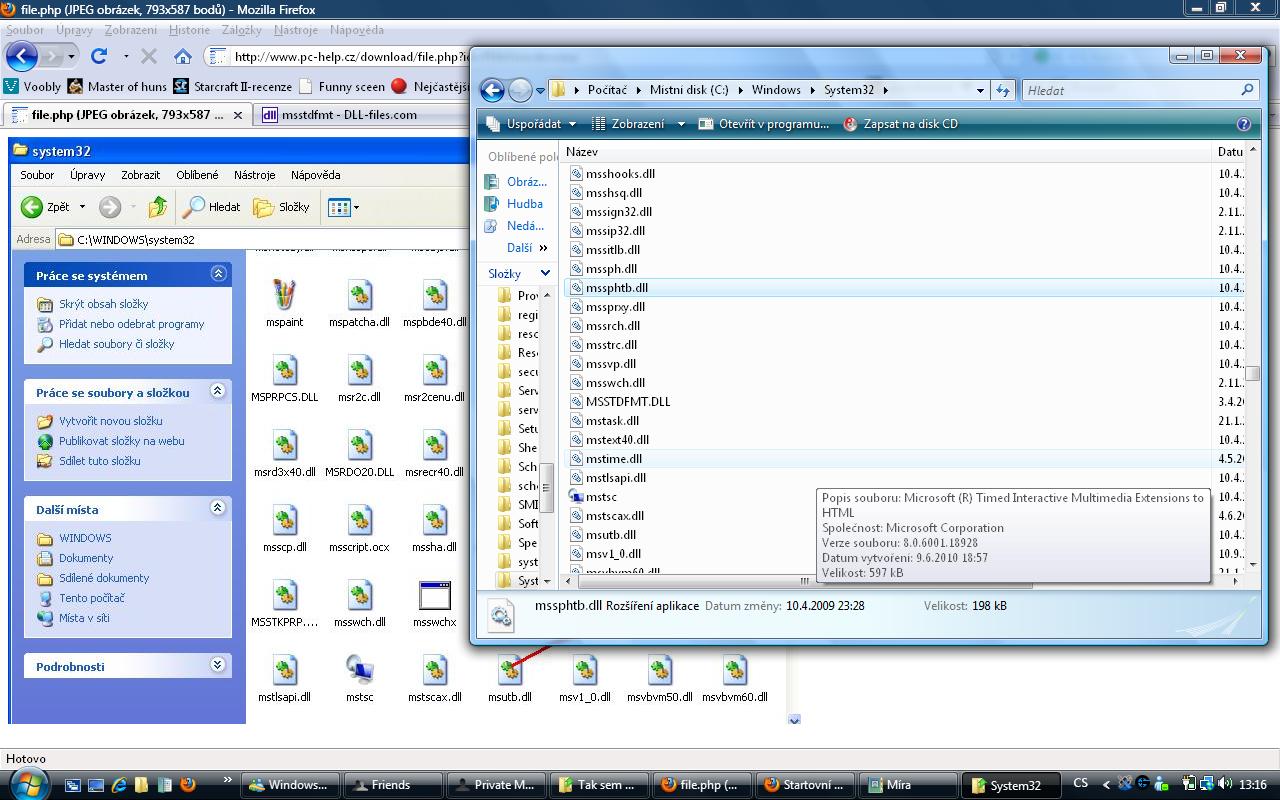Screen dimensions: 1280x800
Task: Switch to Friends taskbar window
Action: (391, 785)
